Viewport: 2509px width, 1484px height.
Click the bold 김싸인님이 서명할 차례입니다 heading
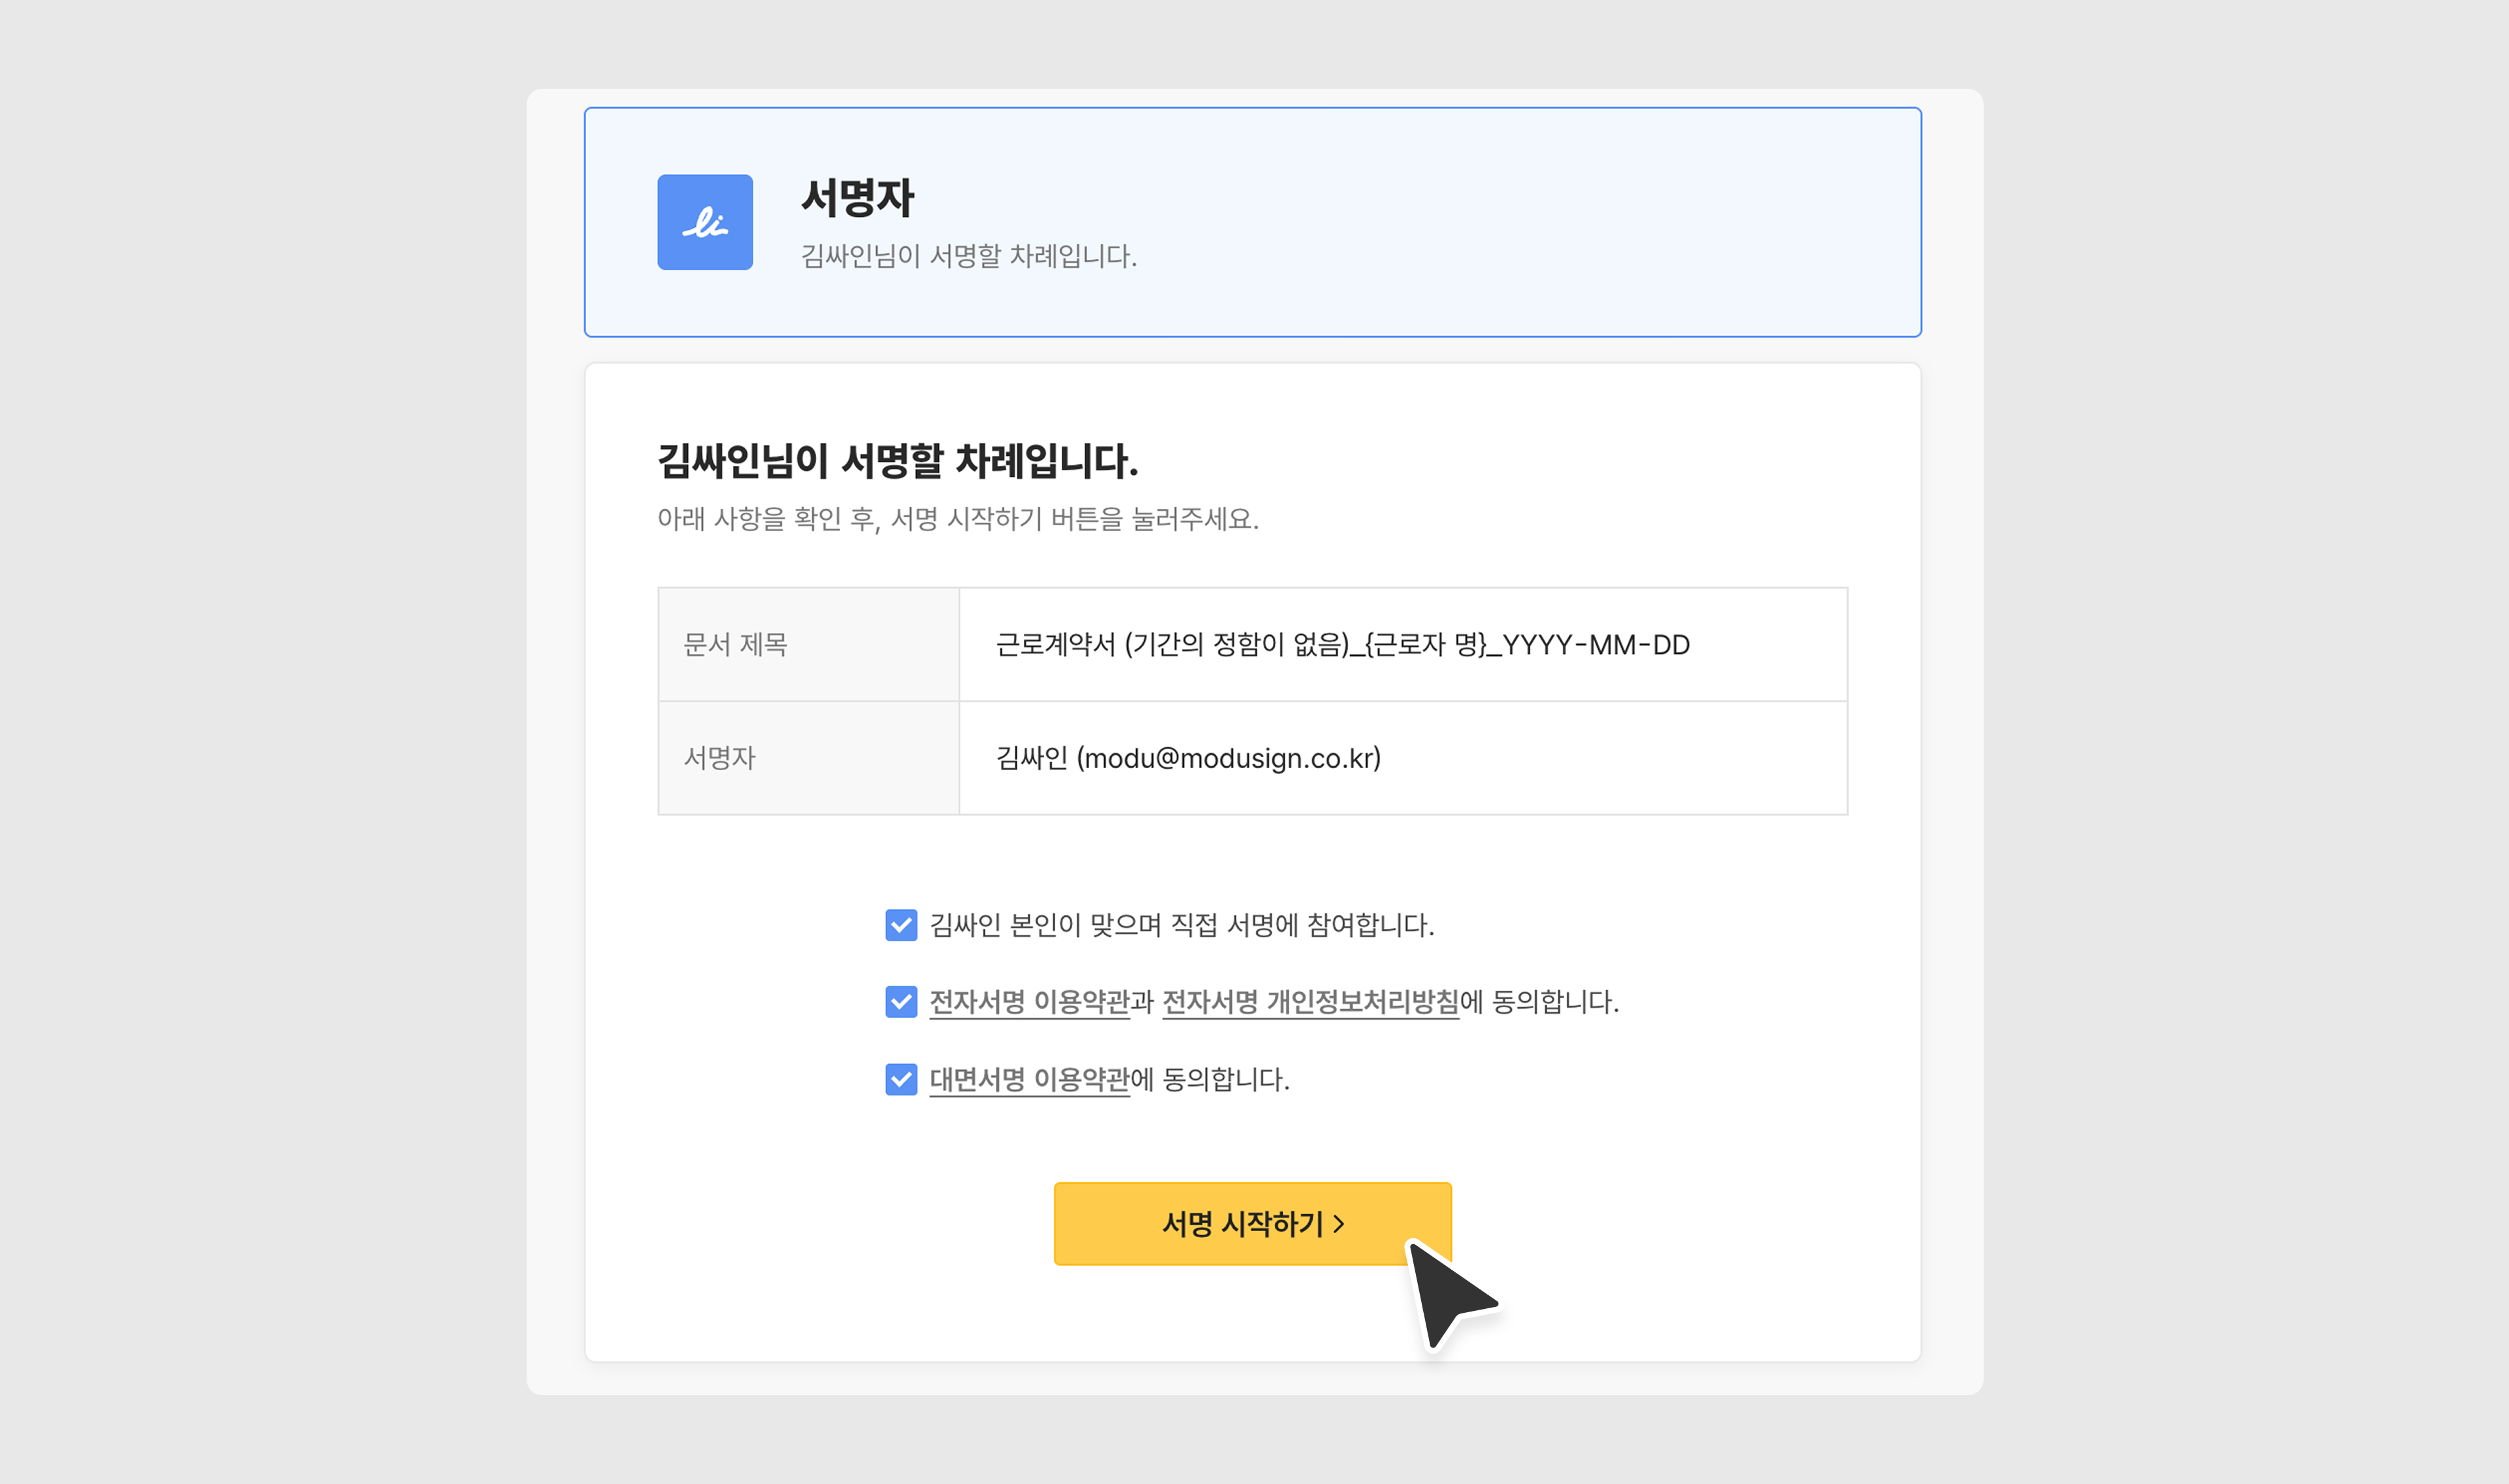pyautogui.click(x=897, y=461)
